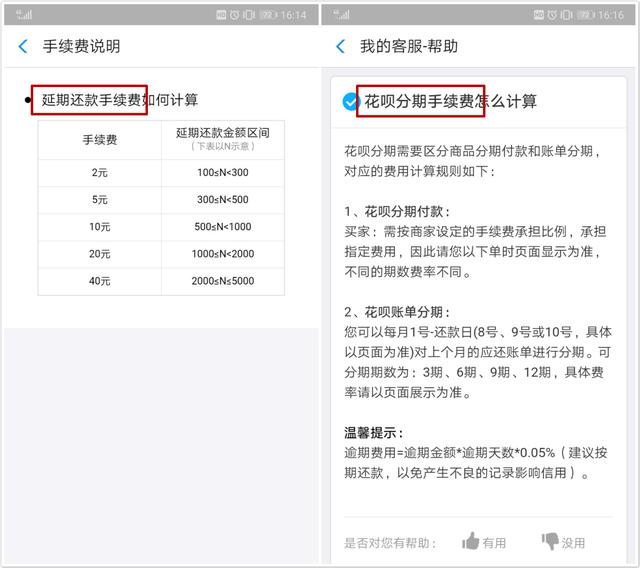Tap the 延期还款金额区间 column header
The width and height of the screenshot is (640, 568).
(x=223, y=140)
